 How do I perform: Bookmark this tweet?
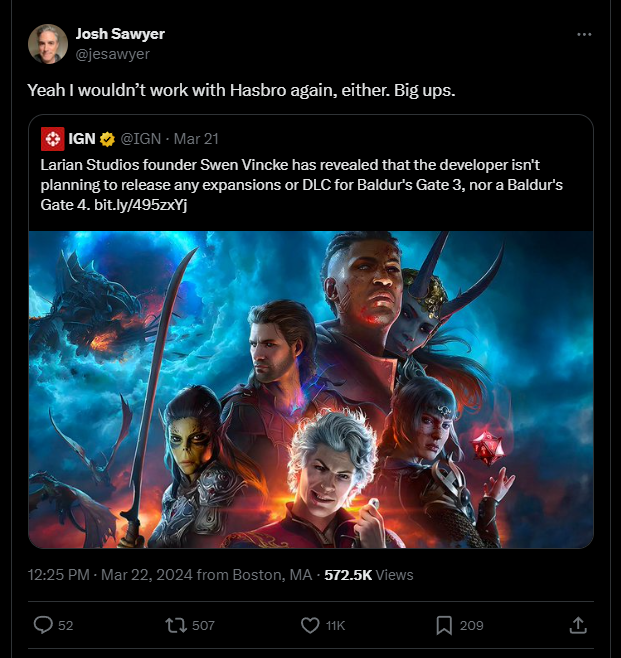click(x=444, y=625)
